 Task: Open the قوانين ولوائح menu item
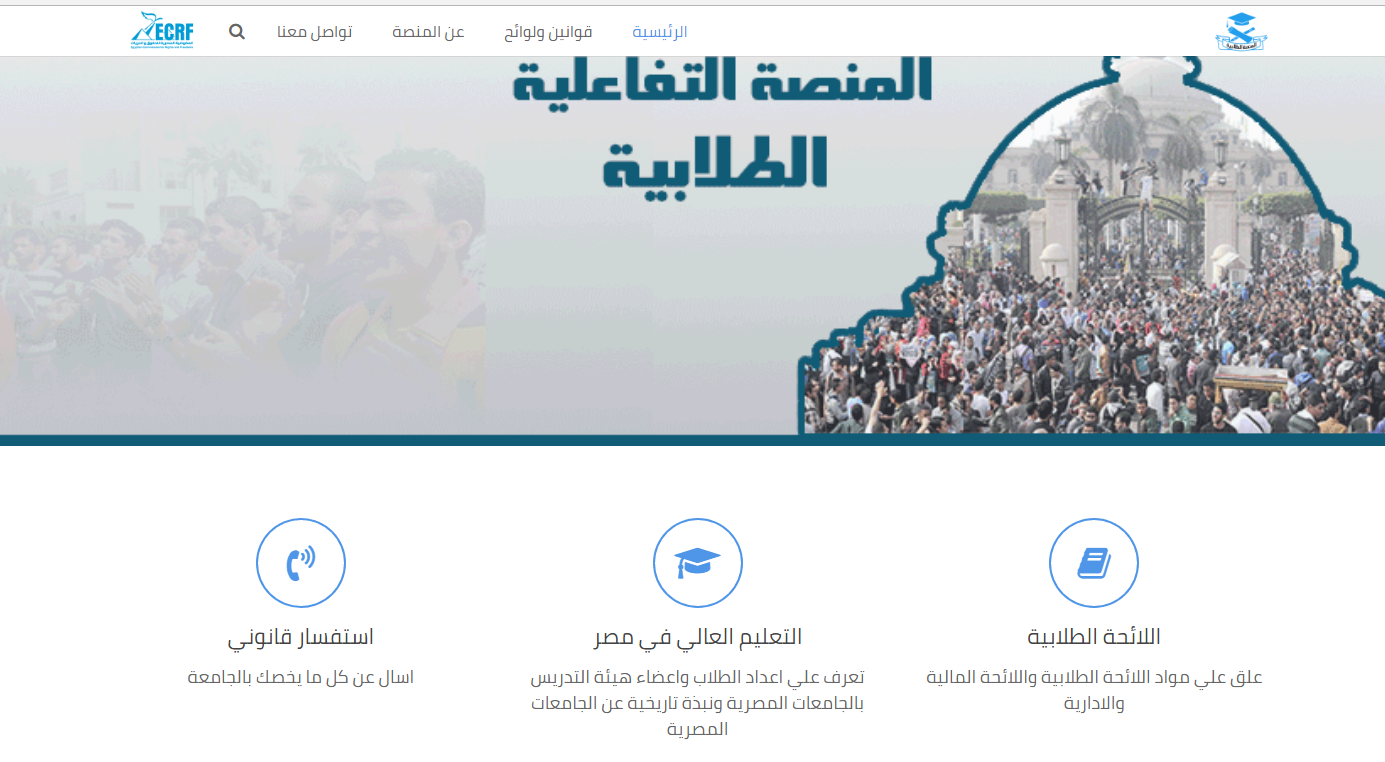[548, 32]
